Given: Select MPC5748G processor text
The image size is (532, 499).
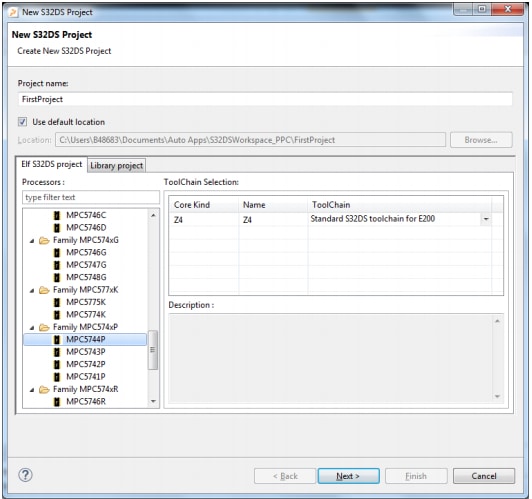Looking at the screenshot, I should coord(86,277).
